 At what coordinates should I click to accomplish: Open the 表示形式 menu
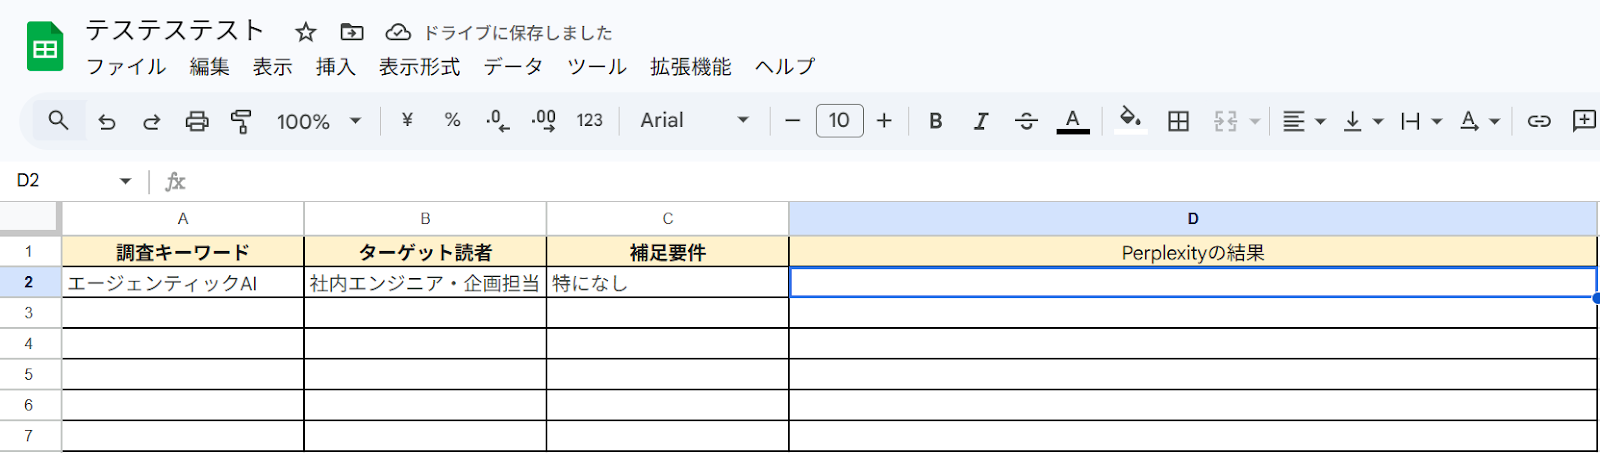point(420,67)
